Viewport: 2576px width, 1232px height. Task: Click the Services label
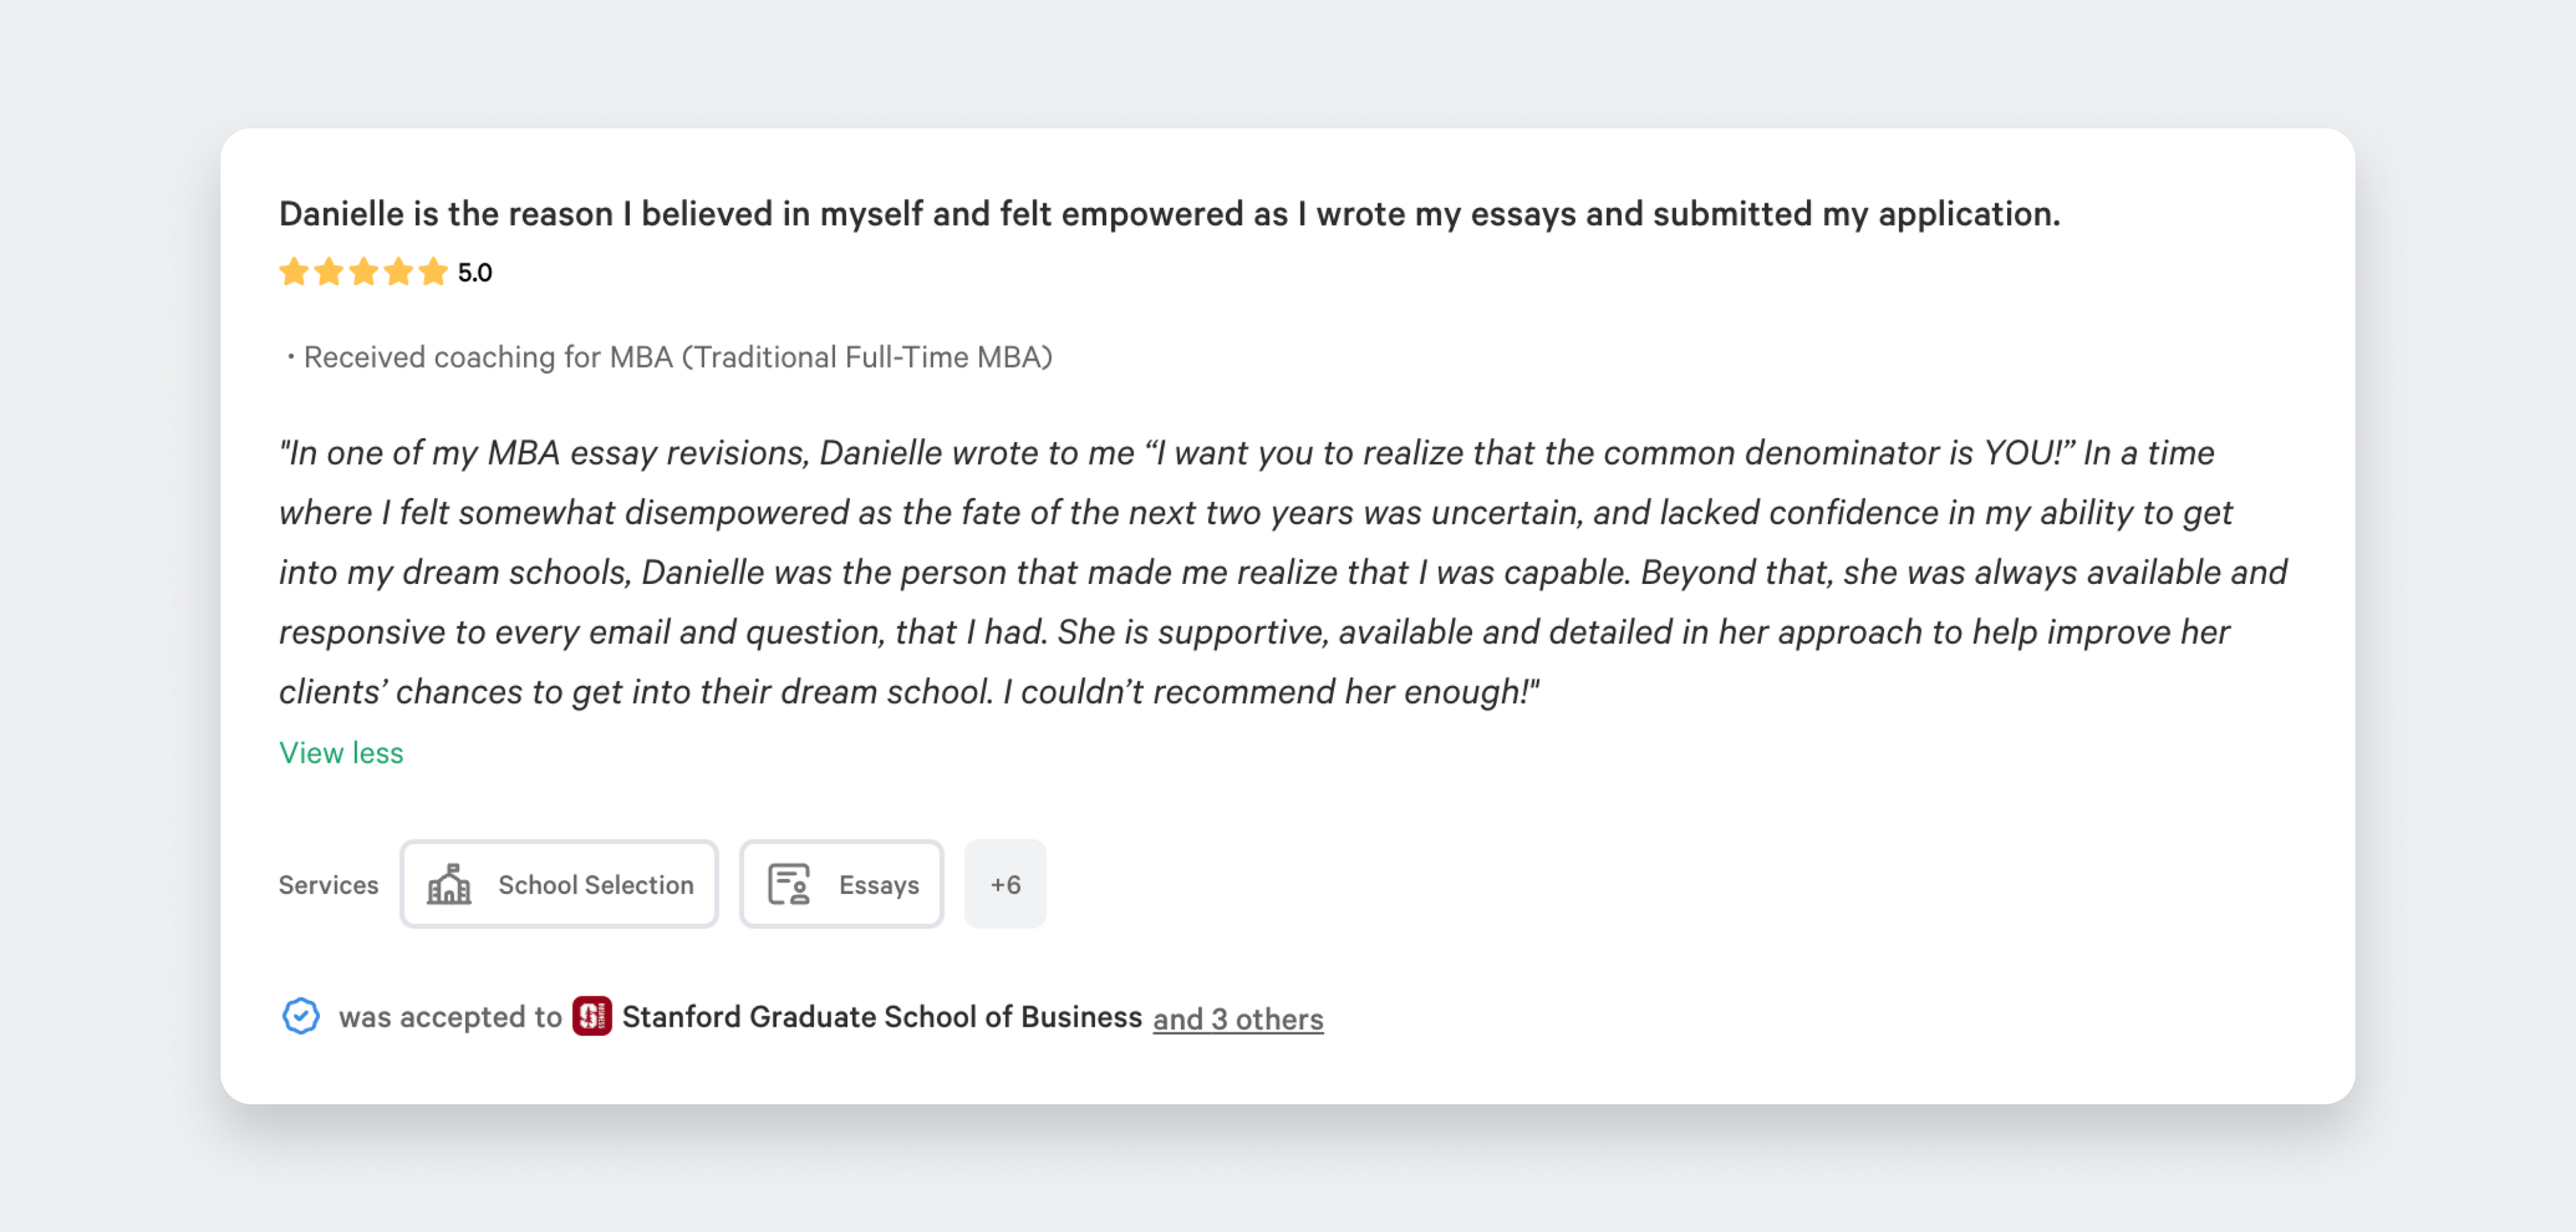click(x=328, y=885)
